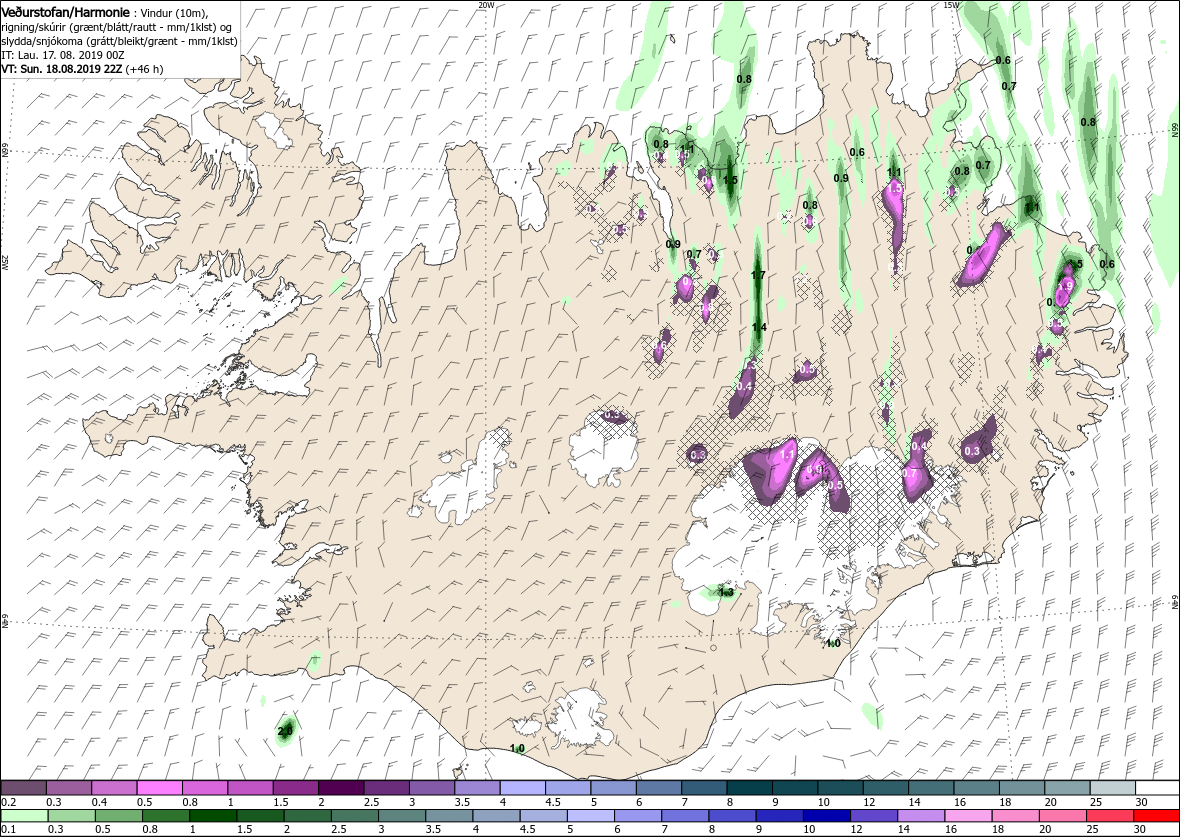
Task: Select the darkest purple swatch starting at 2 in the upper legend
Action: 340,787
